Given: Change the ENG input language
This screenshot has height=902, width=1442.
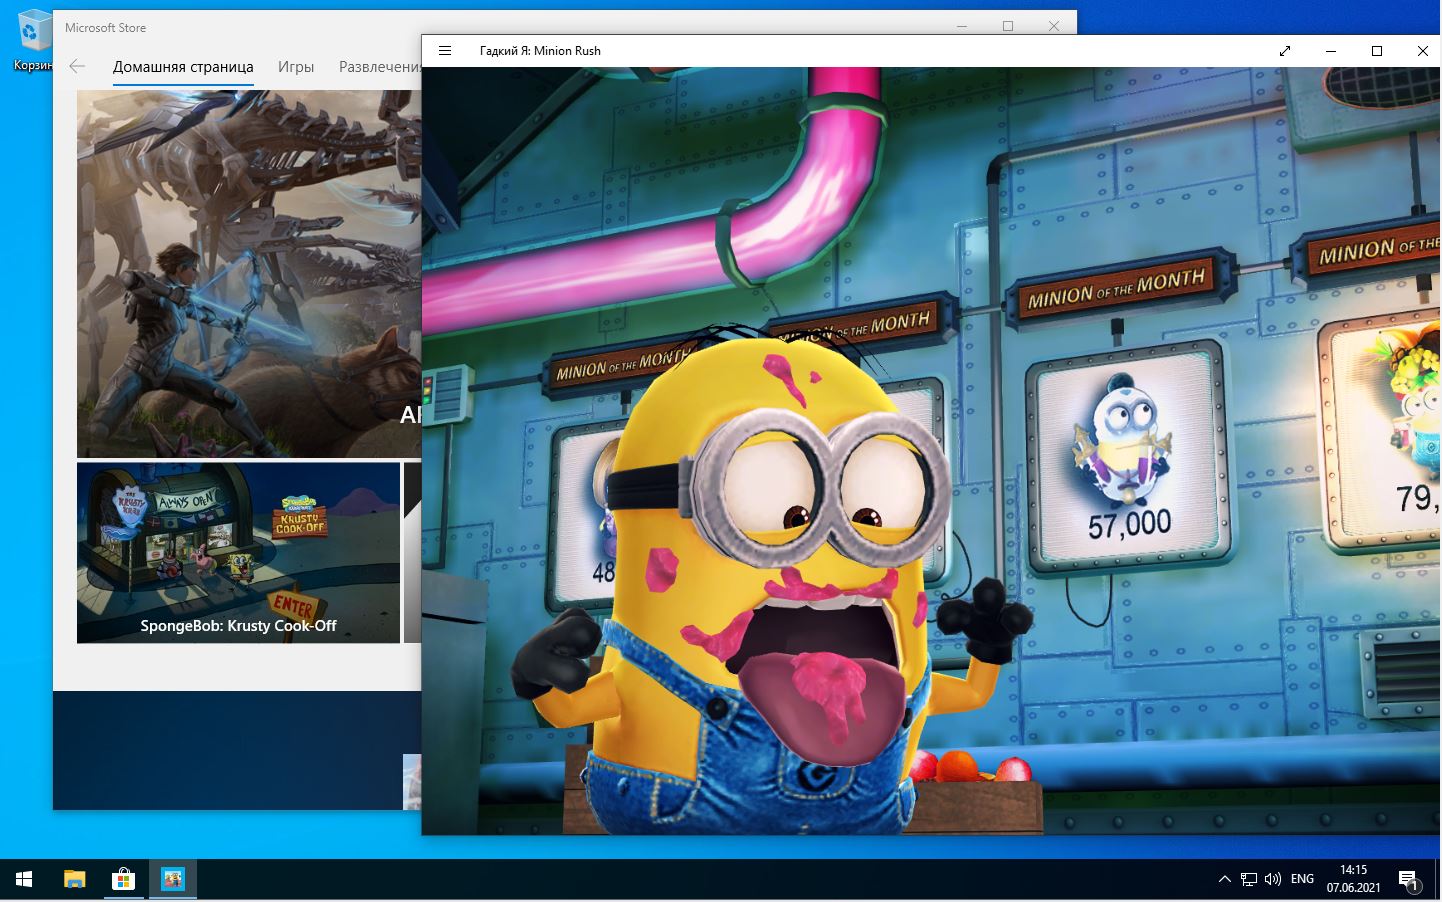Looking at the screenshot, I should pyautogui.click(x=1302, y=880).
